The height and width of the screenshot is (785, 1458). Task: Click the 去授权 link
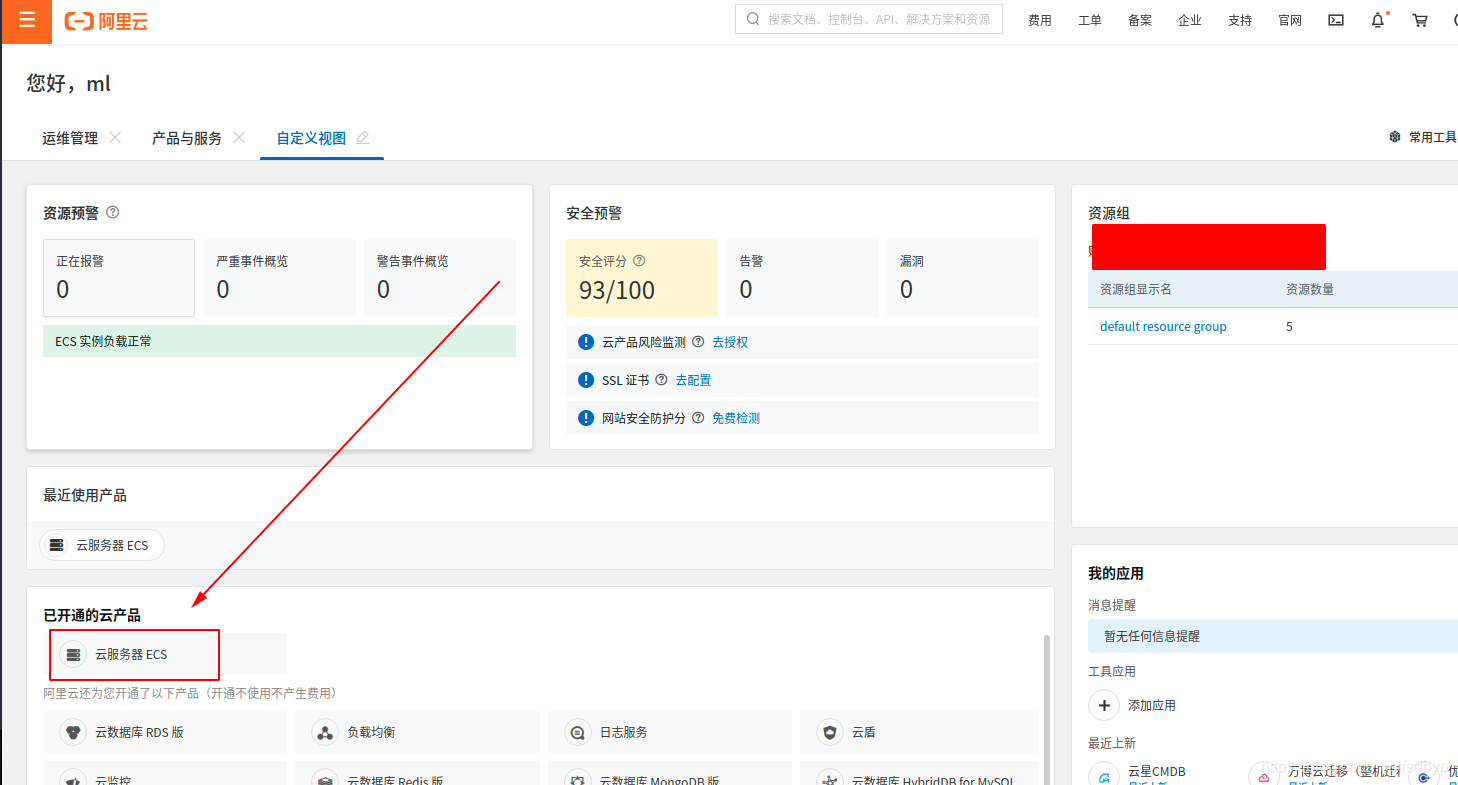click(730, 342)
